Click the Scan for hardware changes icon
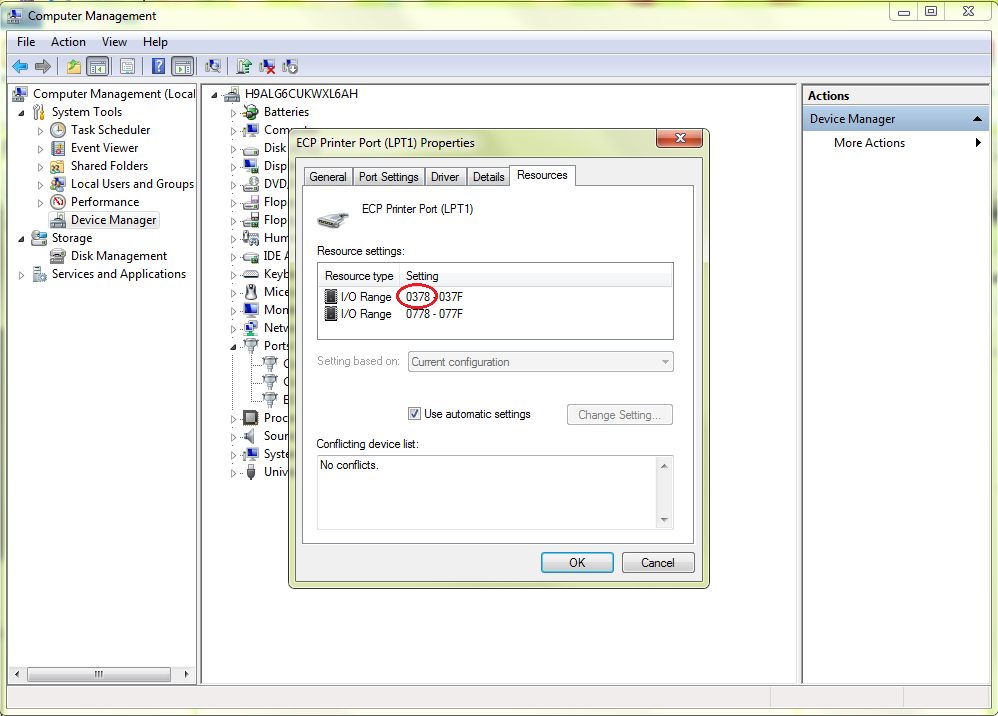Image resolution: width=998 pixels, height=716 pixels. [213, 67]
